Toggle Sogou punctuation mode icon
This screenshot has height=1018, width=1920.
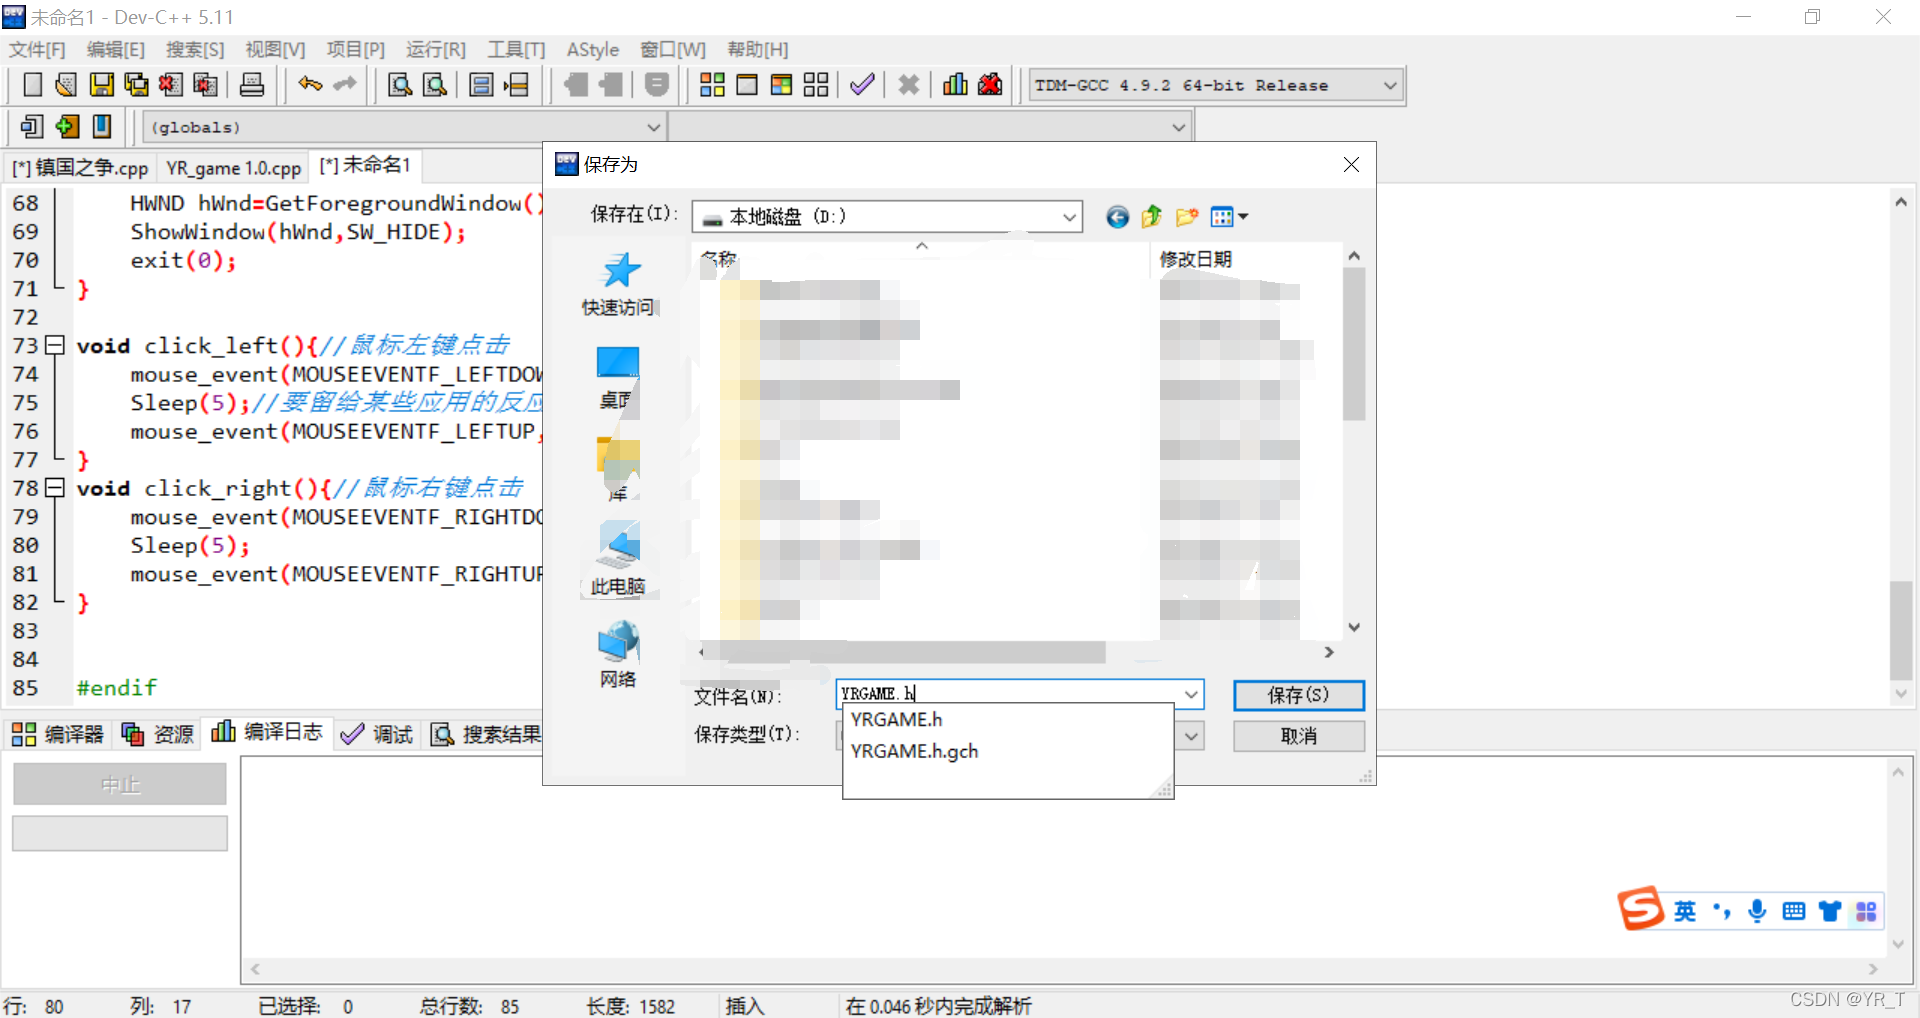(1721, 911)
